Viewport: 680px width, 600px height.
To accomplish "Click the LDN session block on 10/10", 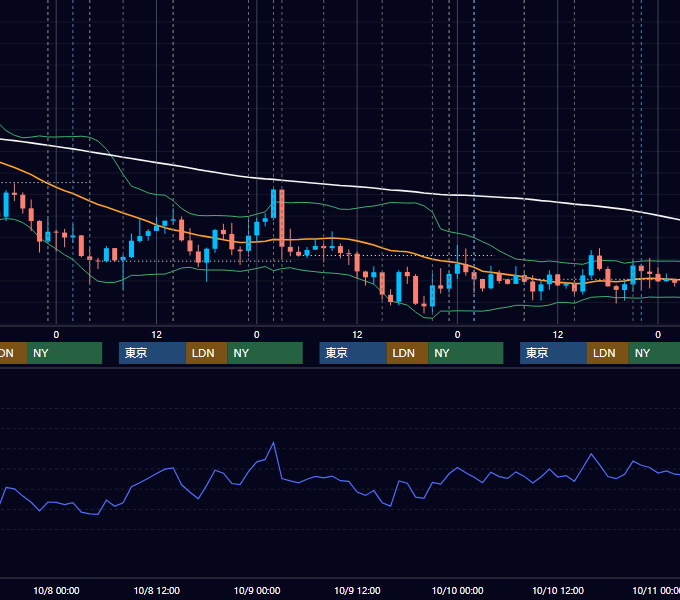I will (608, 353).
